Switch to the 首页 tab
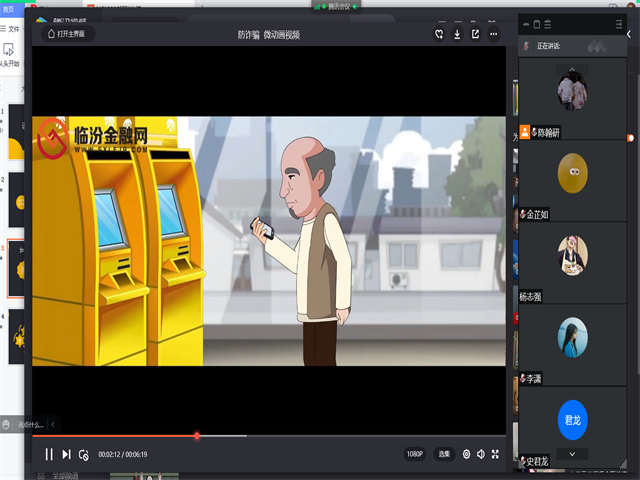The width and height of the screenshot is (640, 480). click(8, 8)
